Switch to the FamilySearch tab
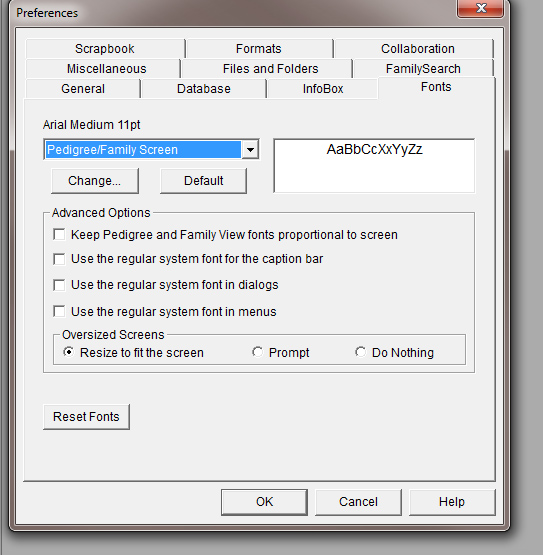The width and height of the screenshot is (543, 555). 423,69
